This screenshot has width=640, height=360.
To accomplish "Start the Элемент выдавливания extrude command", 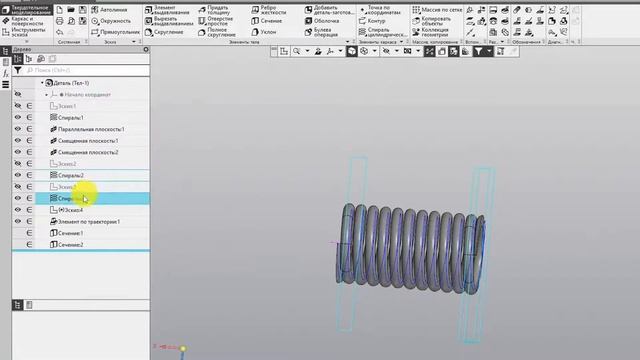I will click(167, 10).
